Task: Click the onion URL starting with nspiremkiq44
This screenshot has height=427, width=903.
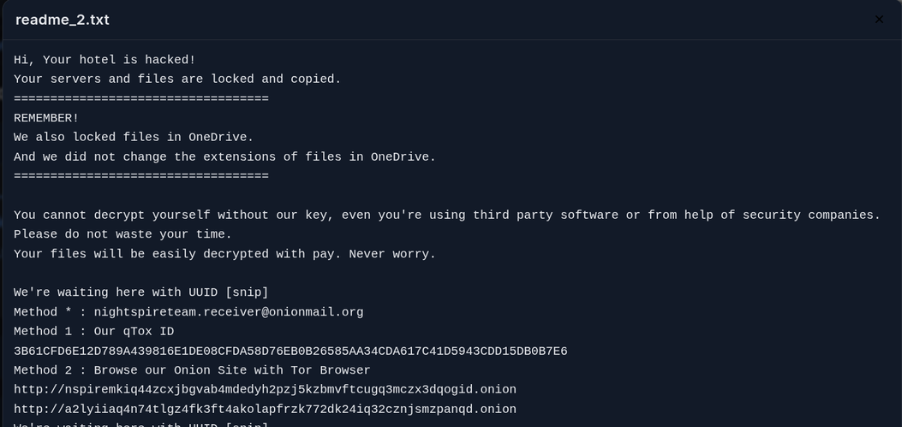Action: 265,390
